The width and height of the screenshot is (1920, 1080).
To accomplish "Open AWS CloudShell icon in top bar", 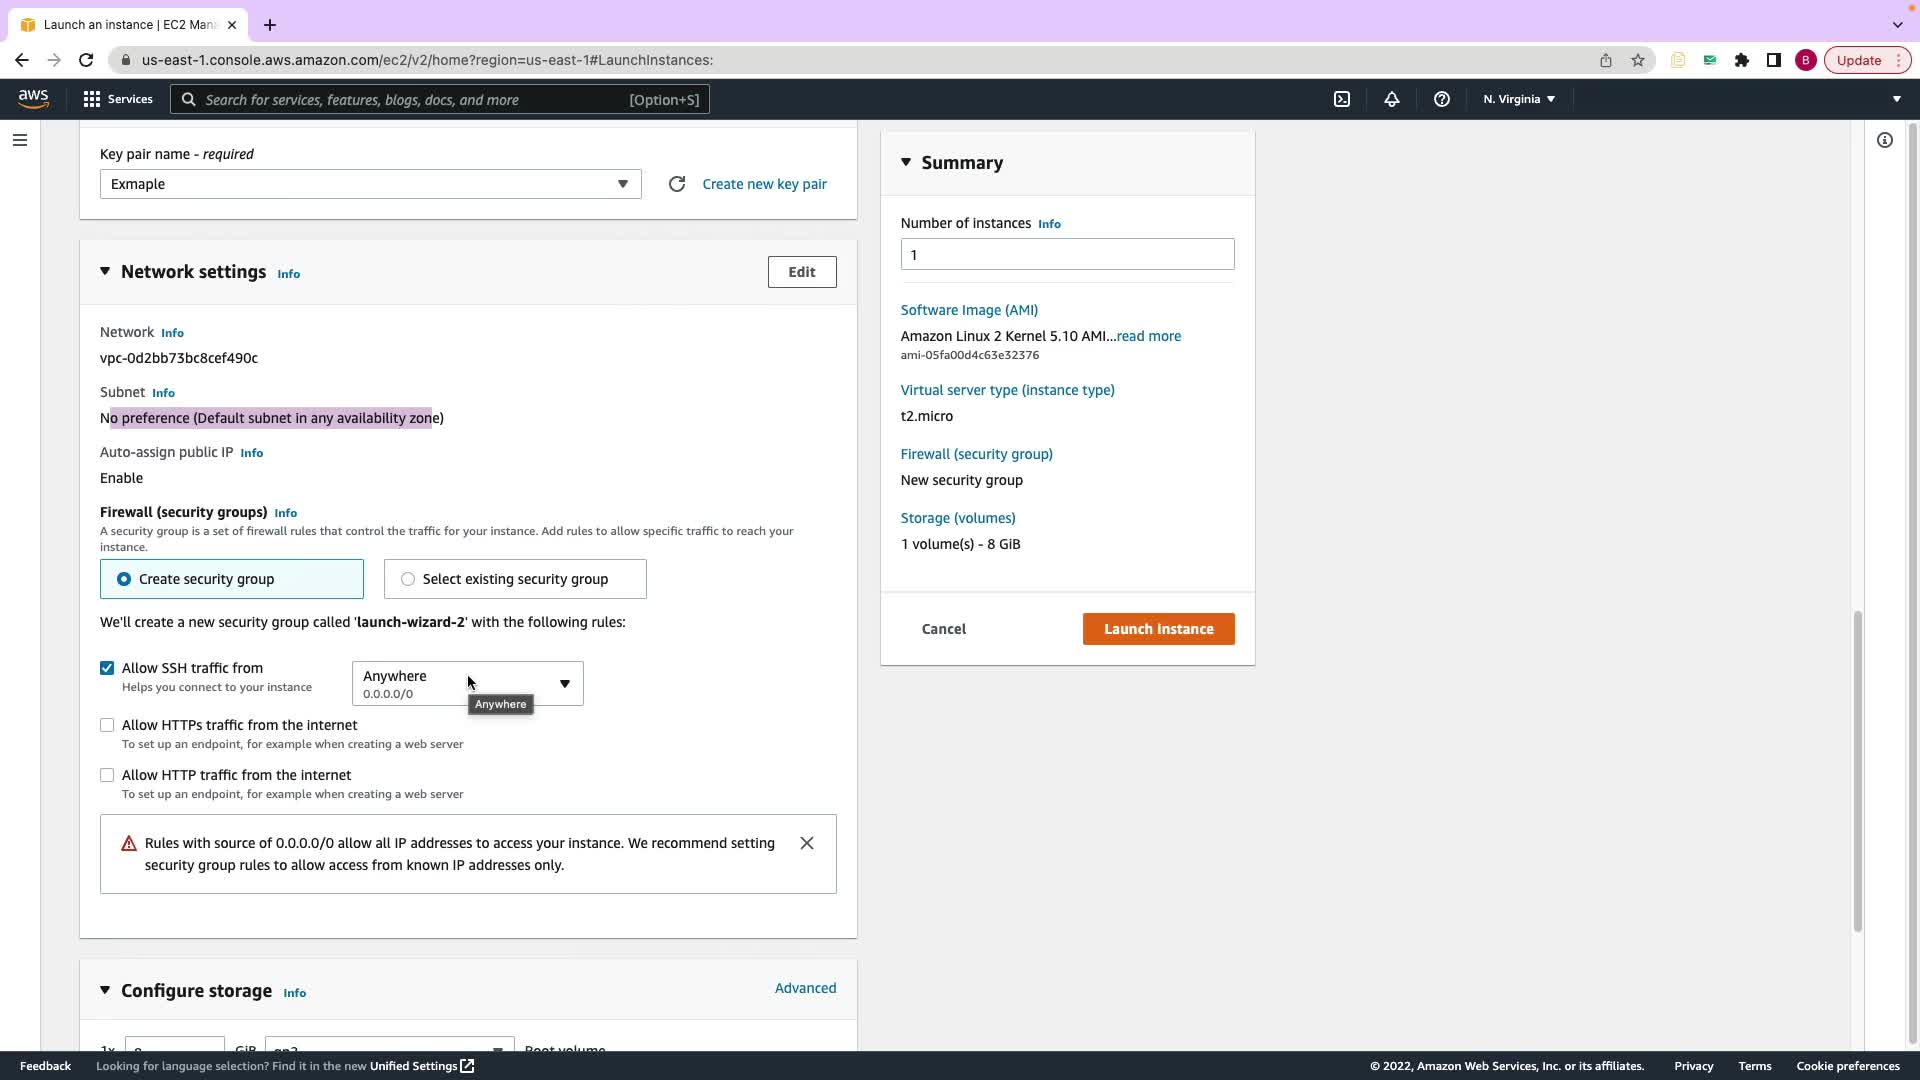I will [x=1342, y=99].
